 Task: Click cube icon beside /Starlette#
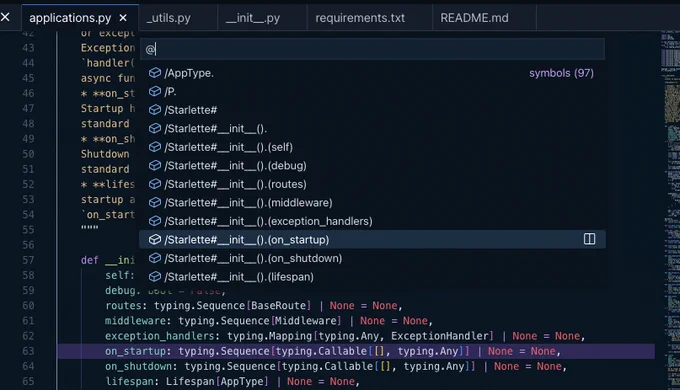(155, 110)
